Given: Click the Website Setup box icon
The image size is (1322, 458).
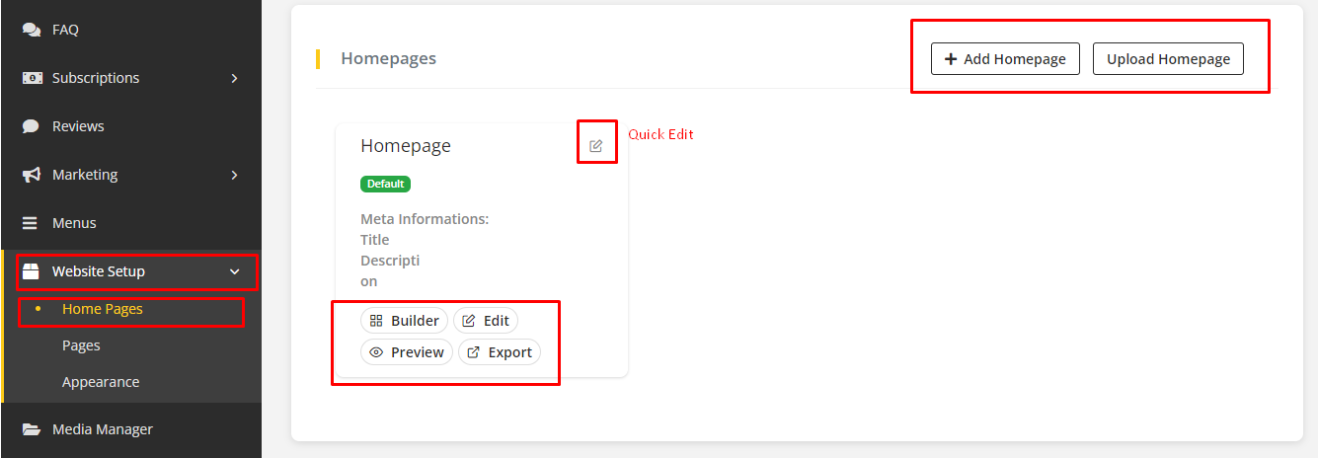Looking at the screenshot, I should (31, 271).
